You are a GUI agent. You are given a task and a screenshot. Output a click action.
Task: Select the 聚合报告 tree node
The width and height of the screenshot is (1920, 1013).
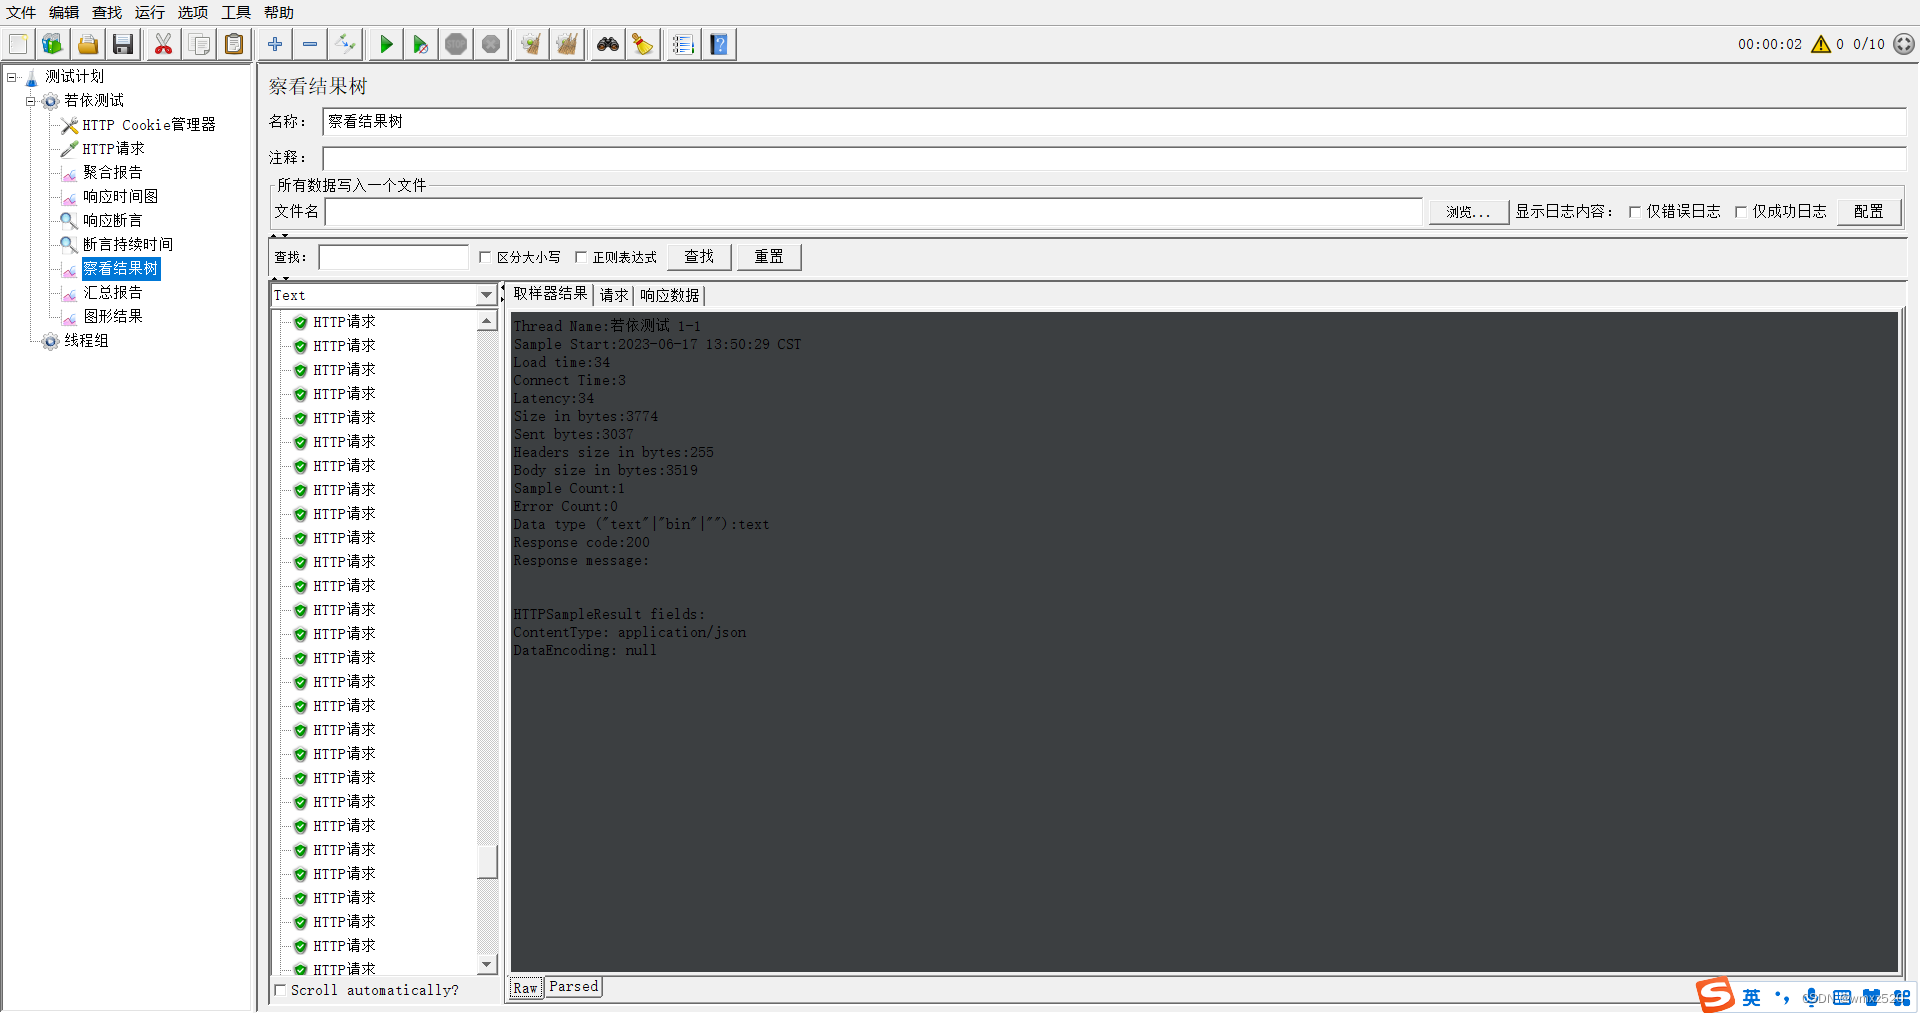click(x=113, y=173)
